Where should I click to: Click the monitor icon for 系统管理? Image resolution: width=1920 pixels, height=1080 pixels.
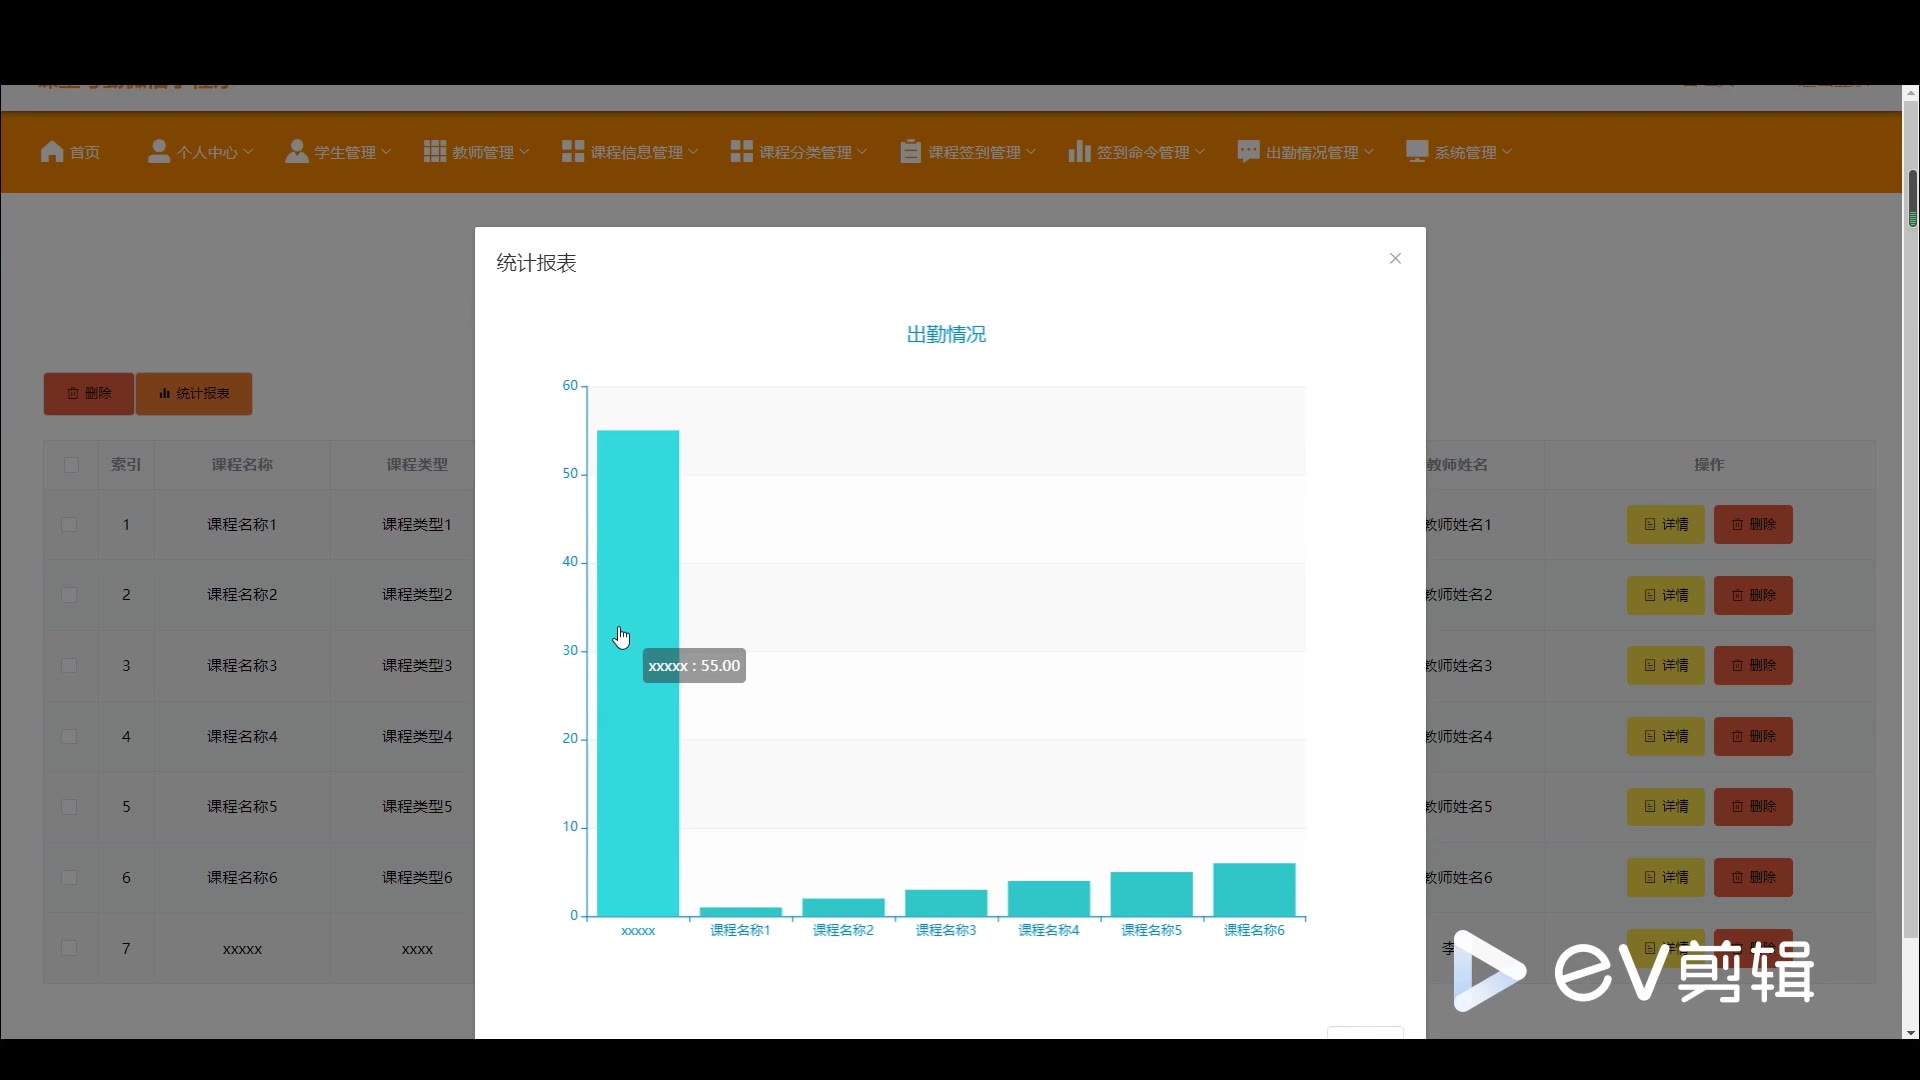1416,151
